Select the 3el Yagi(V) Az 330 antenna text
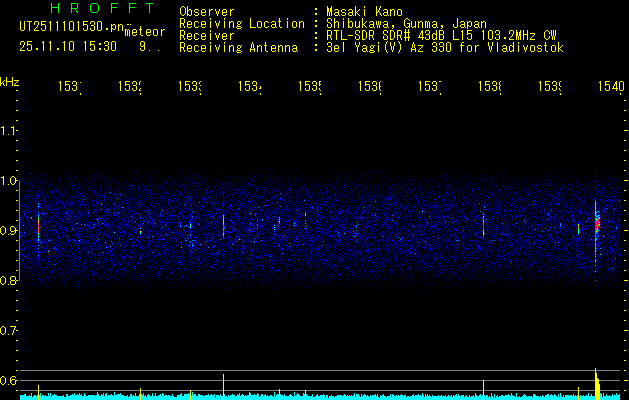Image resolution: width=629 pixels, height=400 pixels. (x=445, y=48)
